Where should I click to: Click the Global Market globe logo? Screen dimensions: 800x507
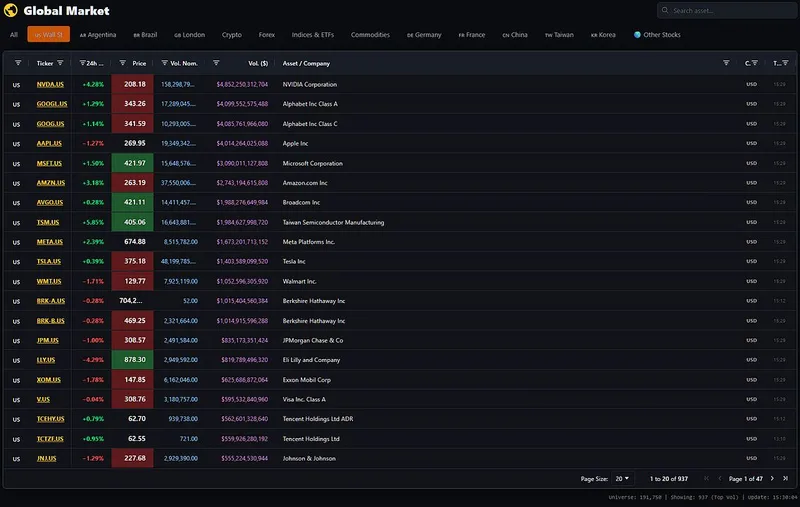click(x=11, y=10)
